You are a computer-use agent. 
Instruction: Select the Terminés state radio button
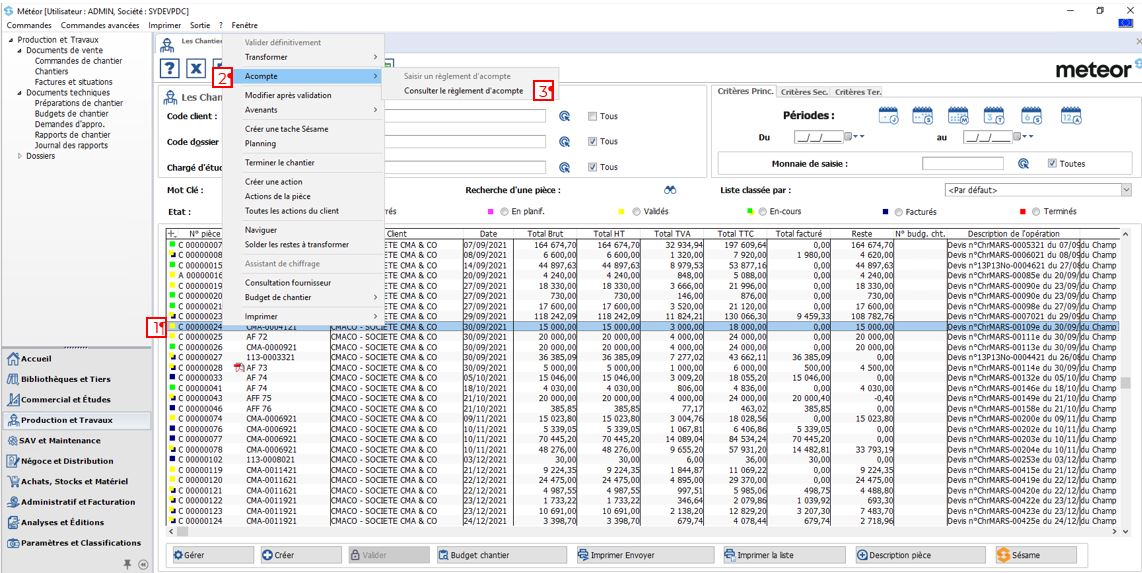click(x=1036, y=212)
